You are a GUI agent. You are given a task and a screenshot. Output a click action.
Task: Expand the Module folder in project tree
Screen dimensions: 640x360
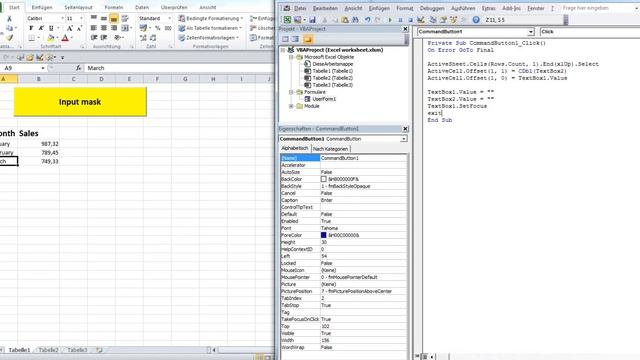tap(291, 106)
